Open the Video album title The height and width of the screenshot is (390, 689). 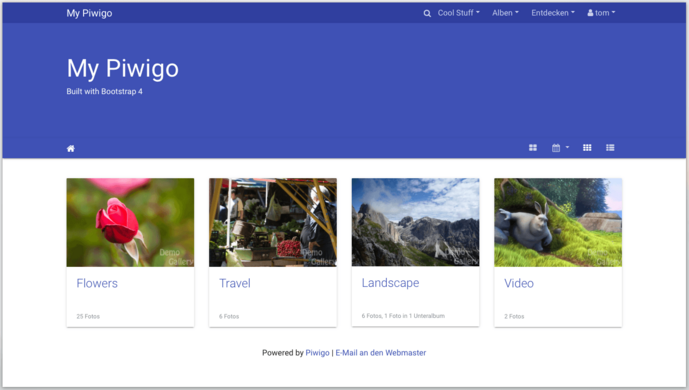[519, 283]
